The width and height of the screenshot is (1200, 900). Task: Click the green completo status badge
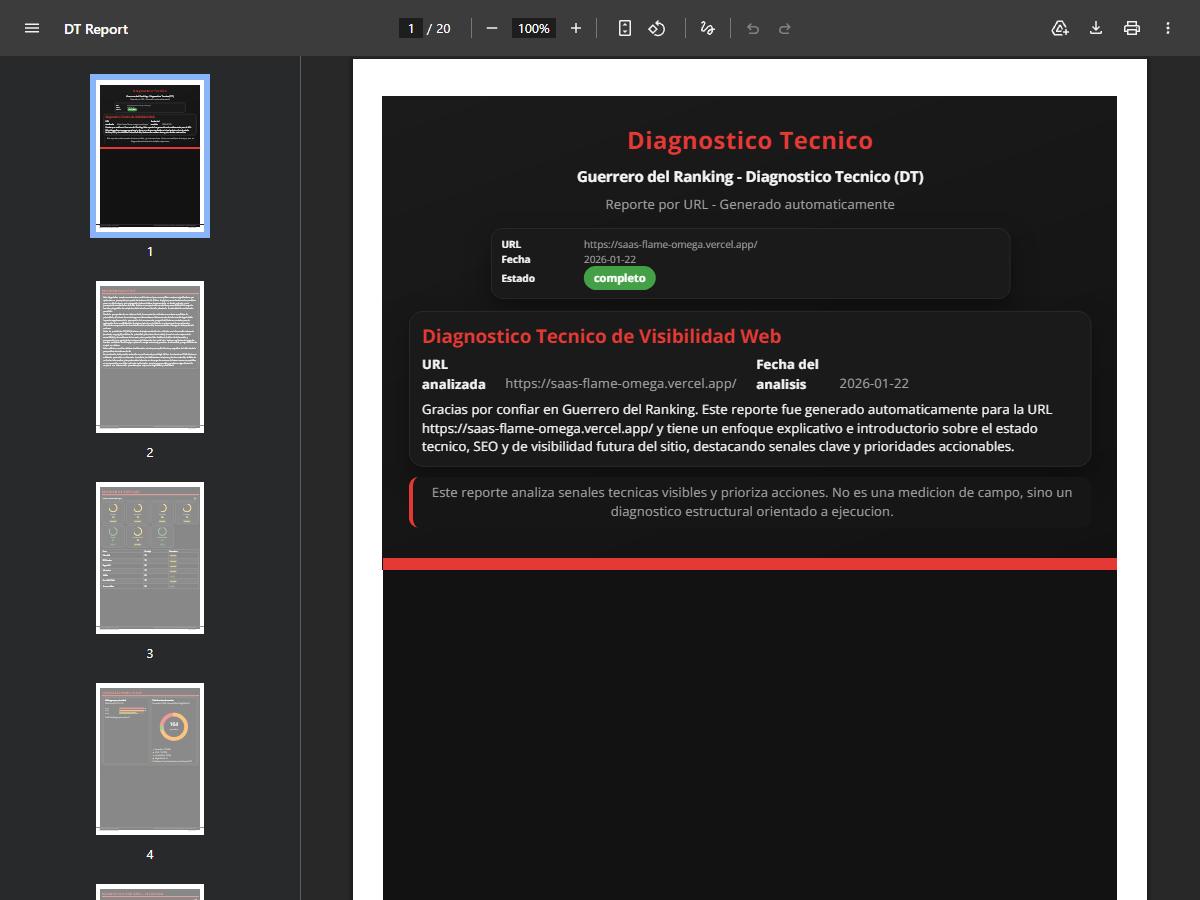pyautogui.click(x=619, y=278)
